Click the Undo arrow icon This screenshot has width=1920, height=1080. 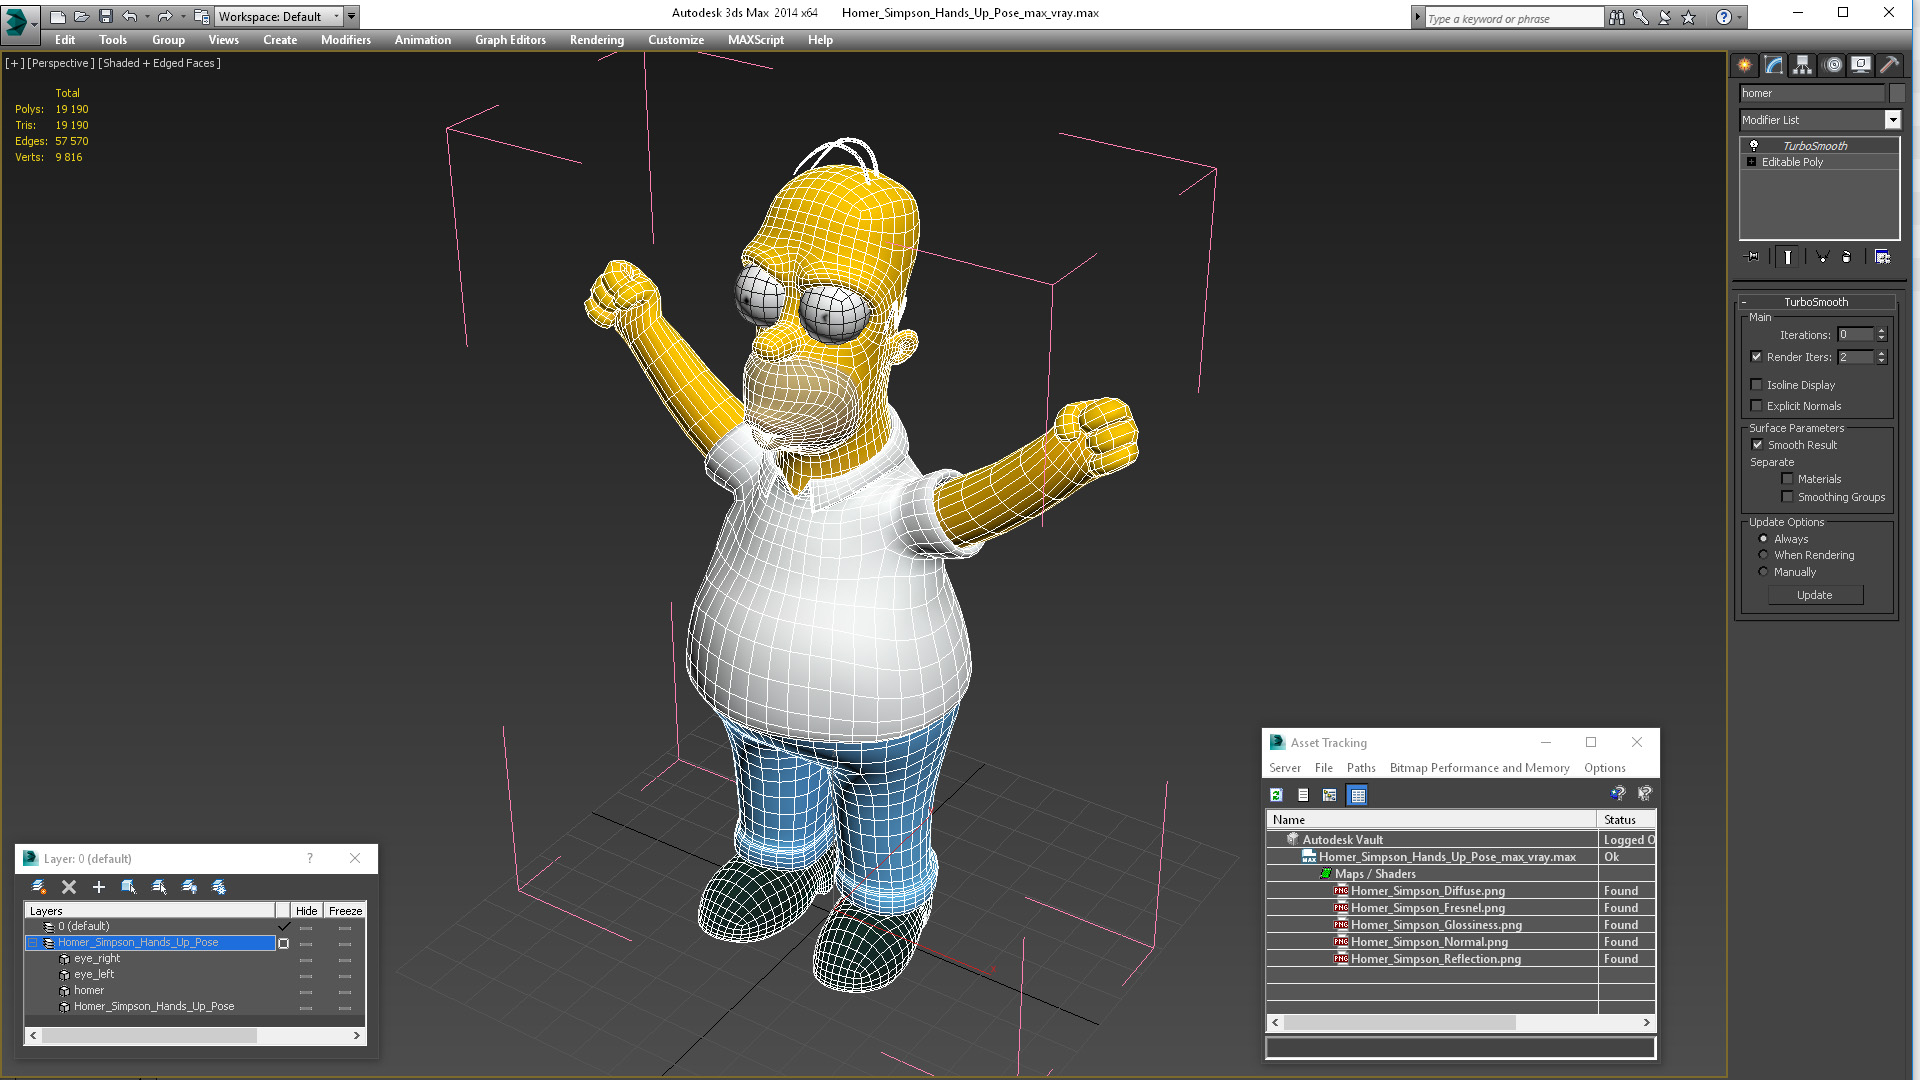[129, 16]
